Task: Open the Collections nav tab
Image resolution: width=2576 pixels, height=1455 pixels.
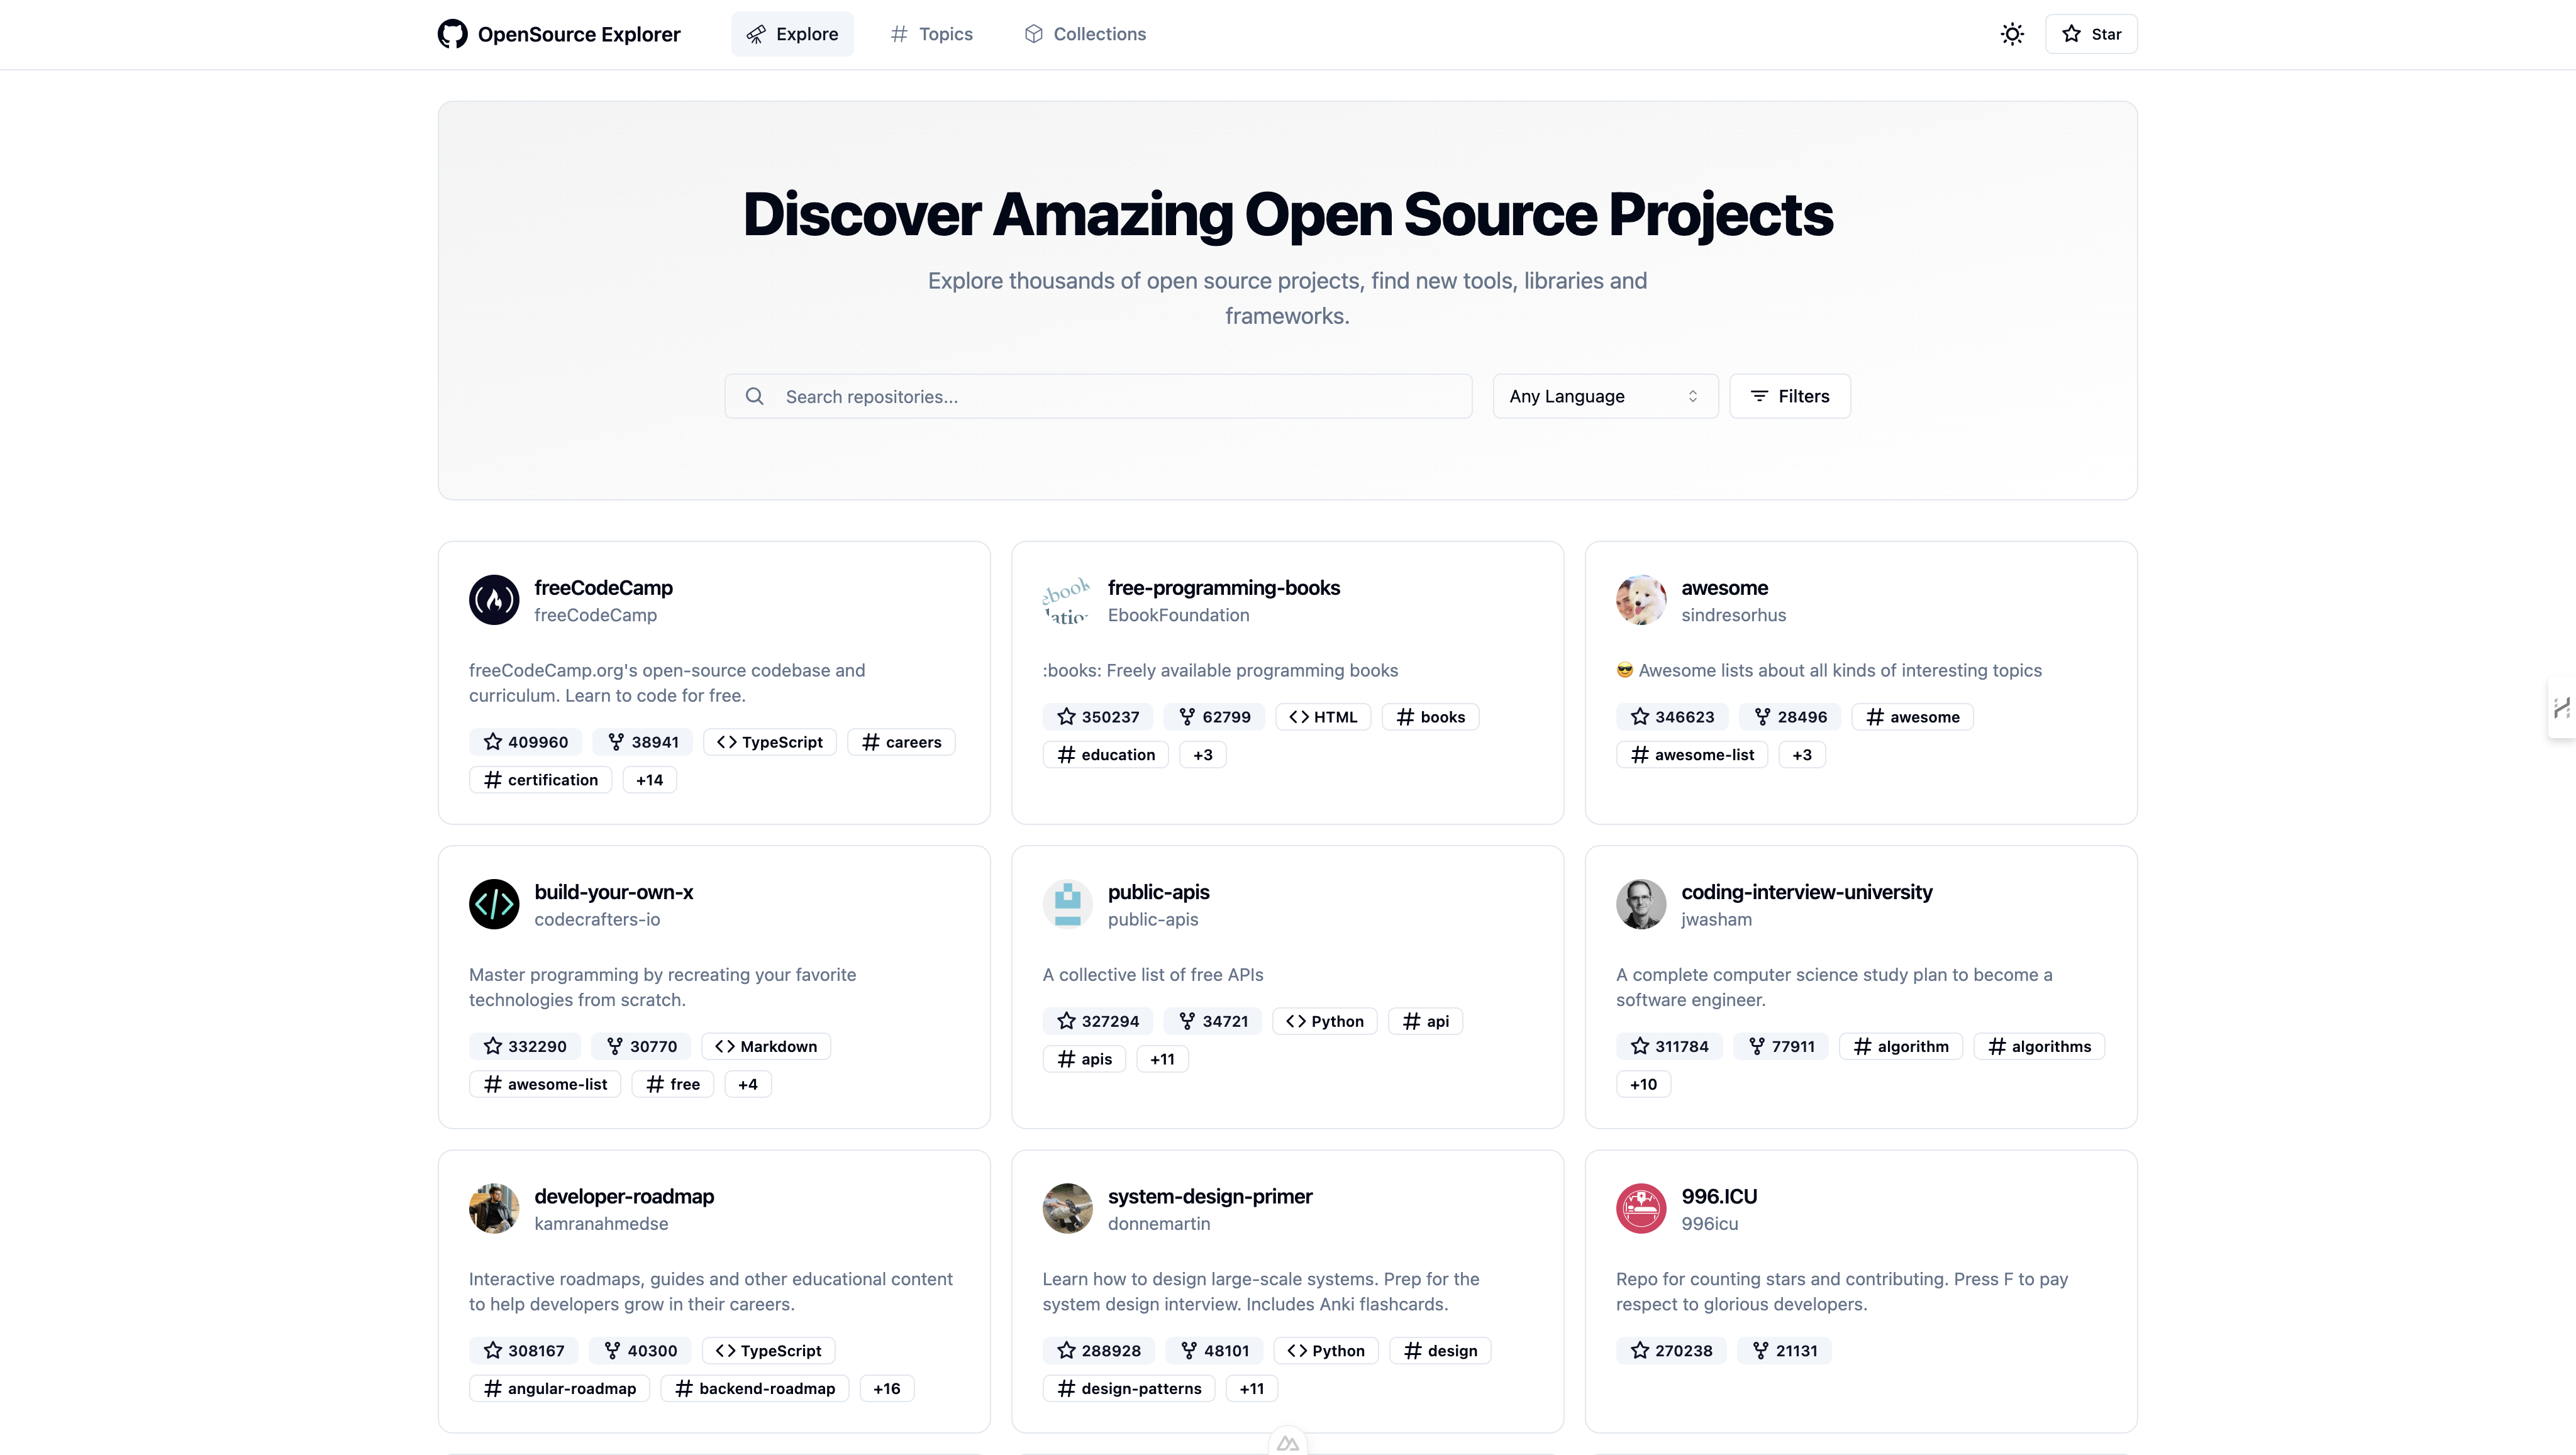Action: click(1085, 34)
